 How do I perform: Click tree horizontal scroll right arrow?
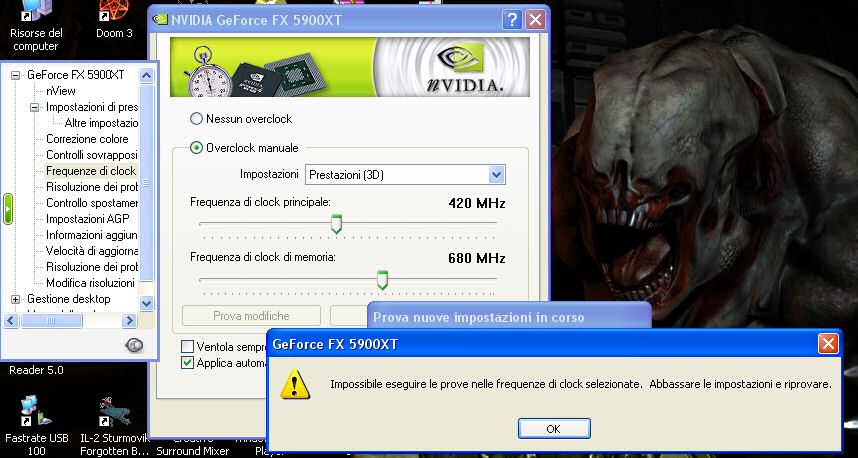pyautogui.click(x=129, y=321)
